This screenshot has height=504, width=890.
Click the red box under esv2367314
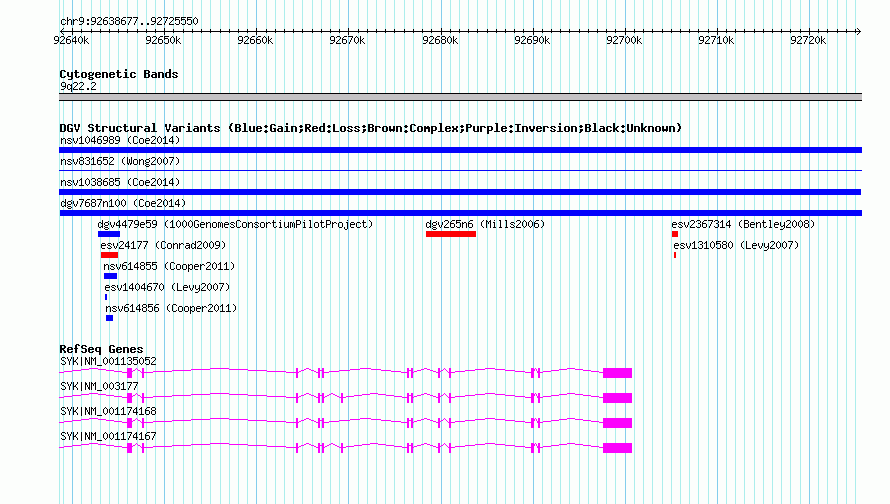[x=675, y=234]
